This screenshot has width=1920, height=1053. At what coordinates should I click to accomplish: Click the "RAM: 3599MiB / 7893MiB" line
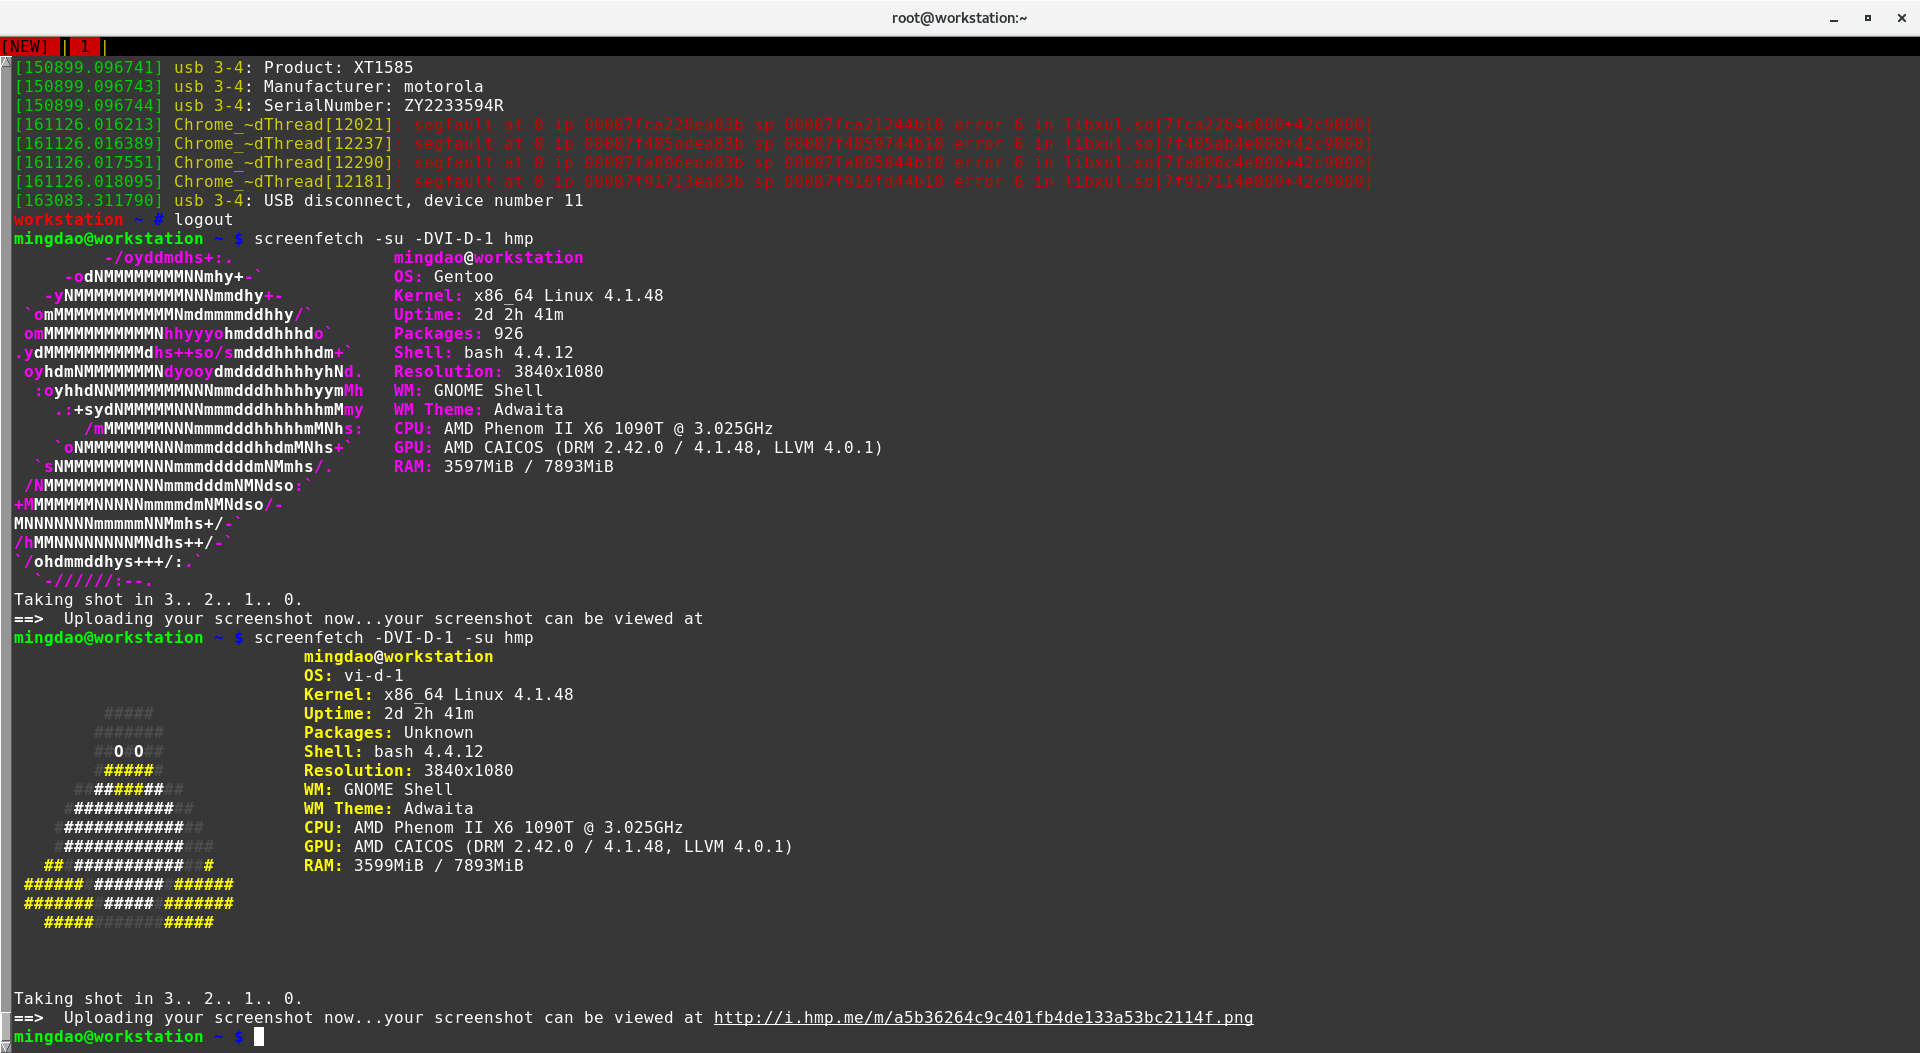click(413, 865)
